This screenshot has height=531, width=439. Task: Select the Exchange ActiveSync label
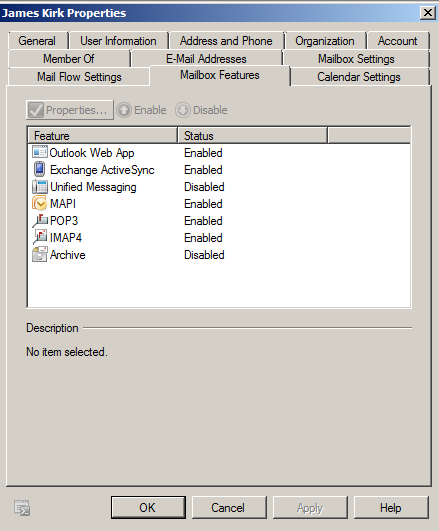(x=102, y=170)
